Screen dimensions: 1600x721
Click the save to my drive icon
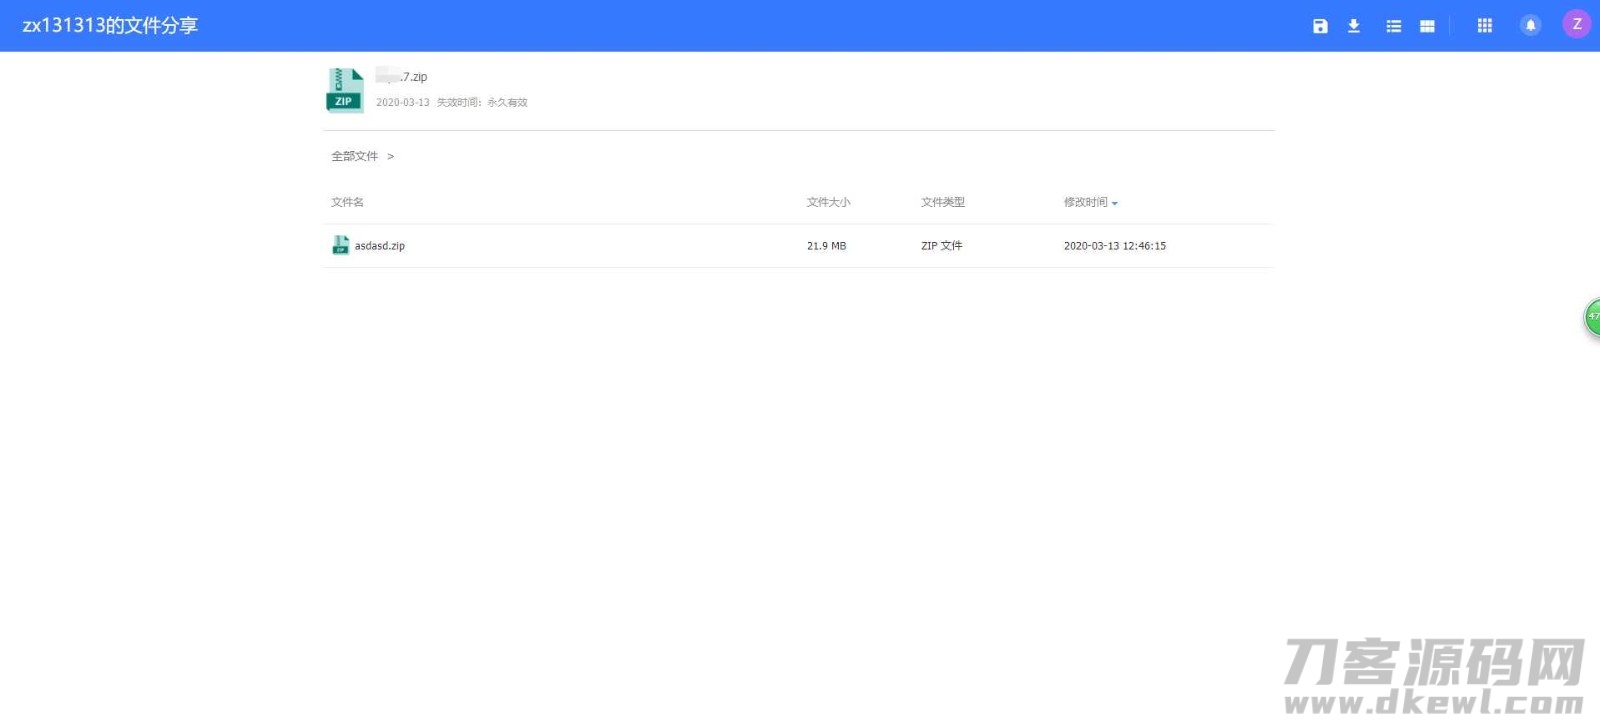(x=1320, y=26)
